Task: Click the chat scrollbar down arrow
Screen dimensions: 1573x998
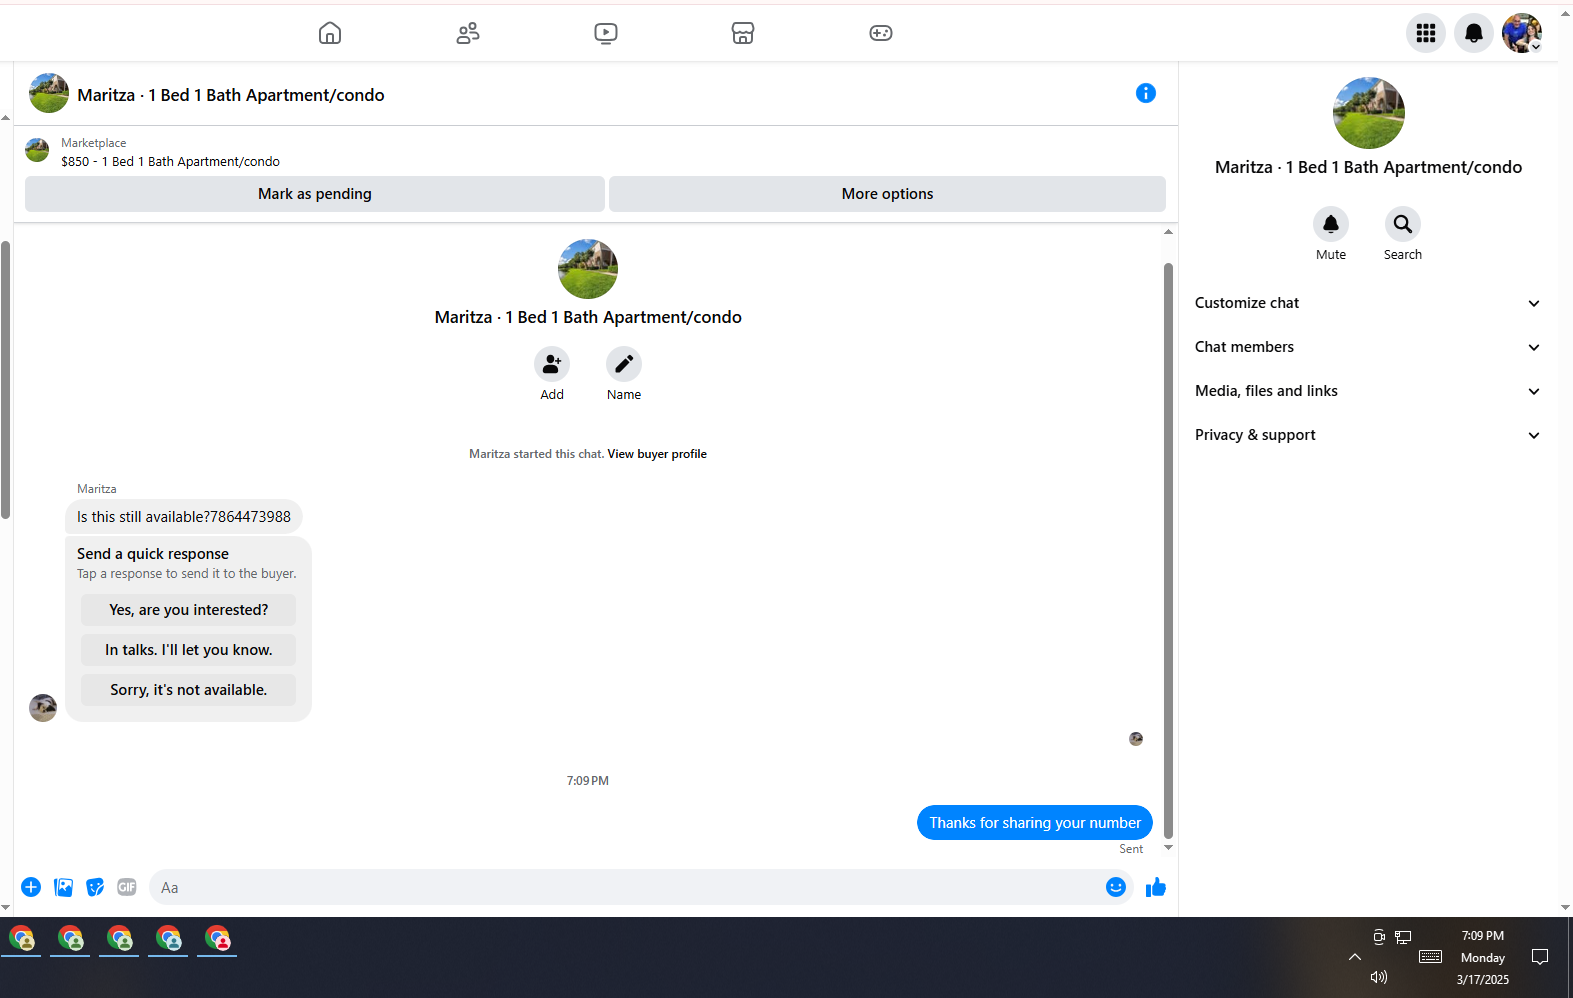Action: pyautogui.click(x=1168, y=848)
